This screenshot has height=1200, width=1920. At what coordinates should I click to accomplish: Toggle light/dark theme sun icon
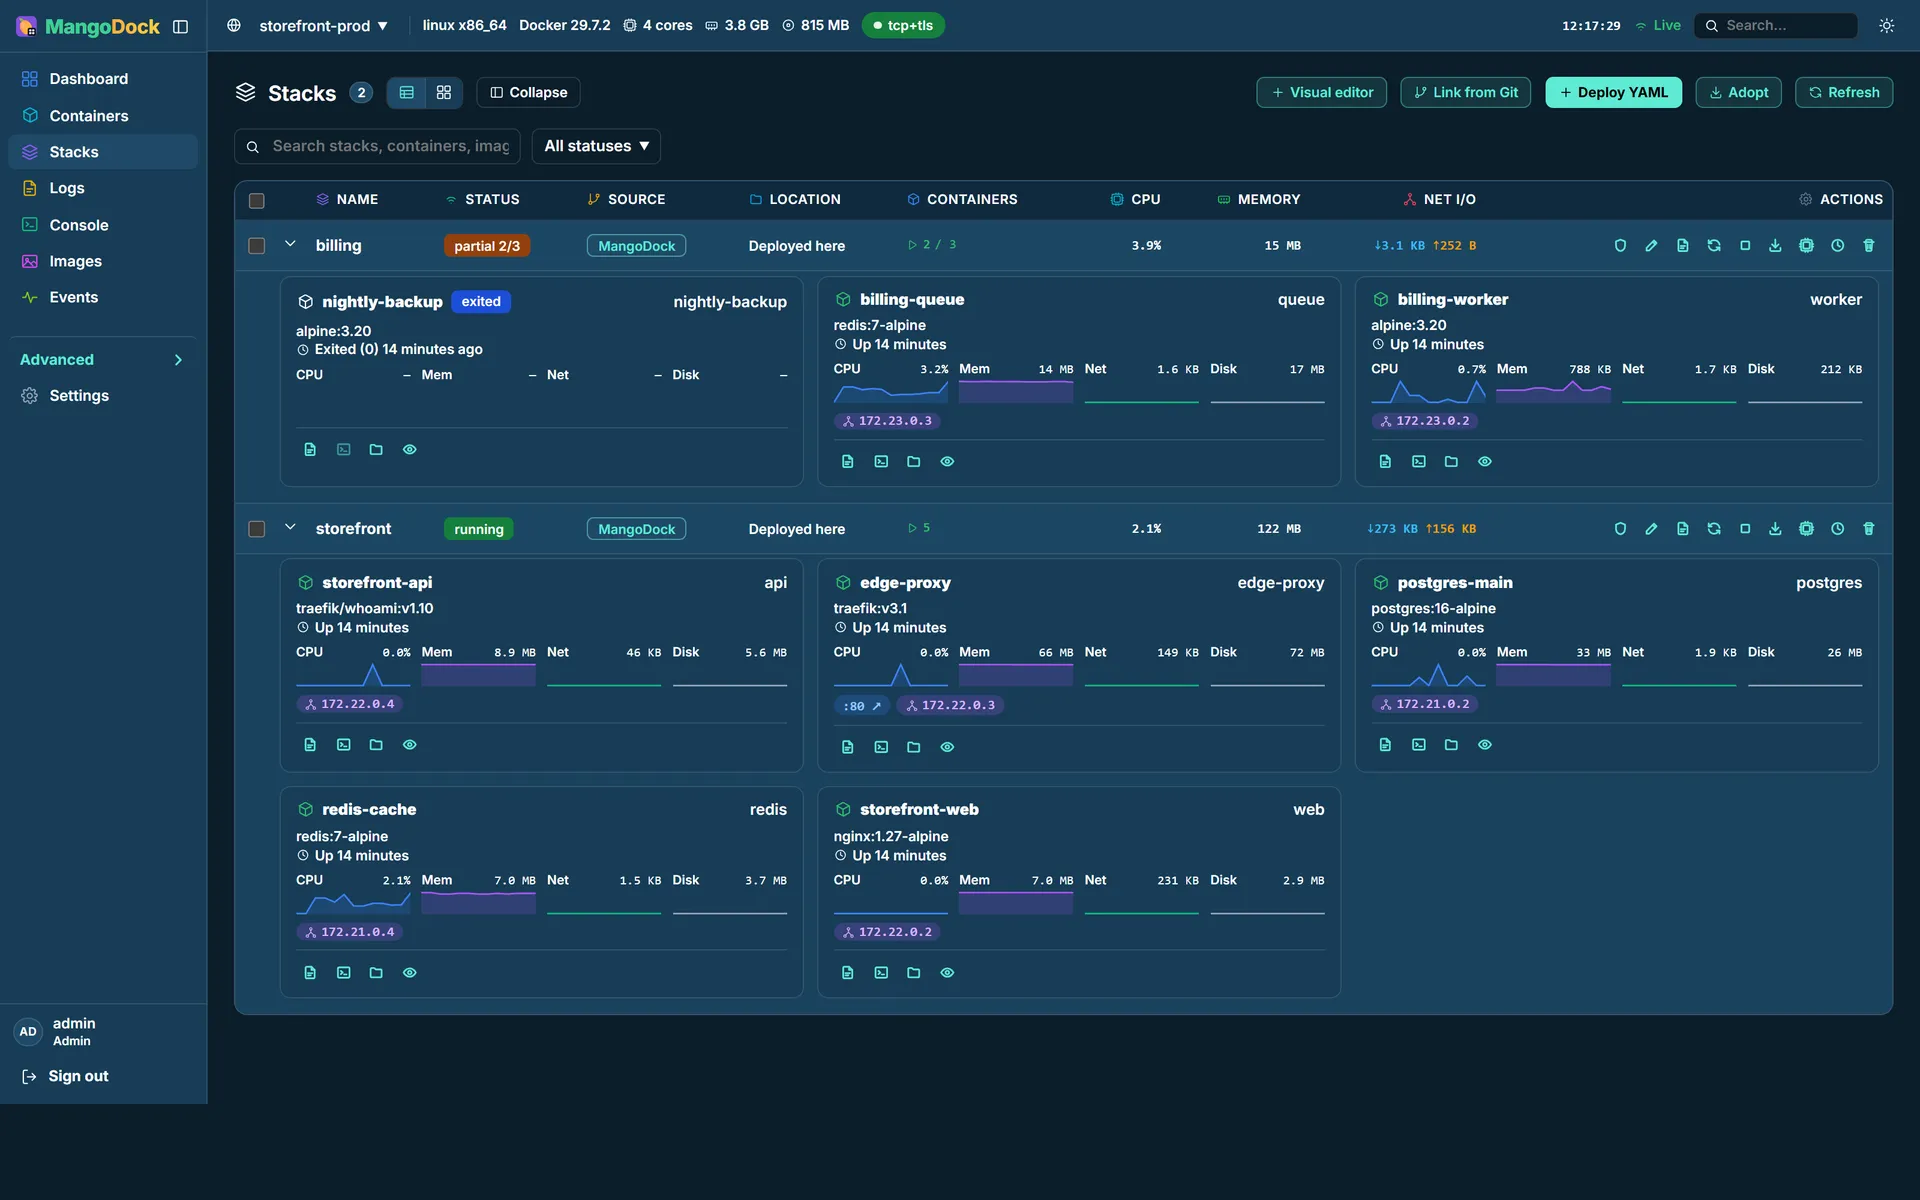pyautogui.click(x=1886, y=26)
